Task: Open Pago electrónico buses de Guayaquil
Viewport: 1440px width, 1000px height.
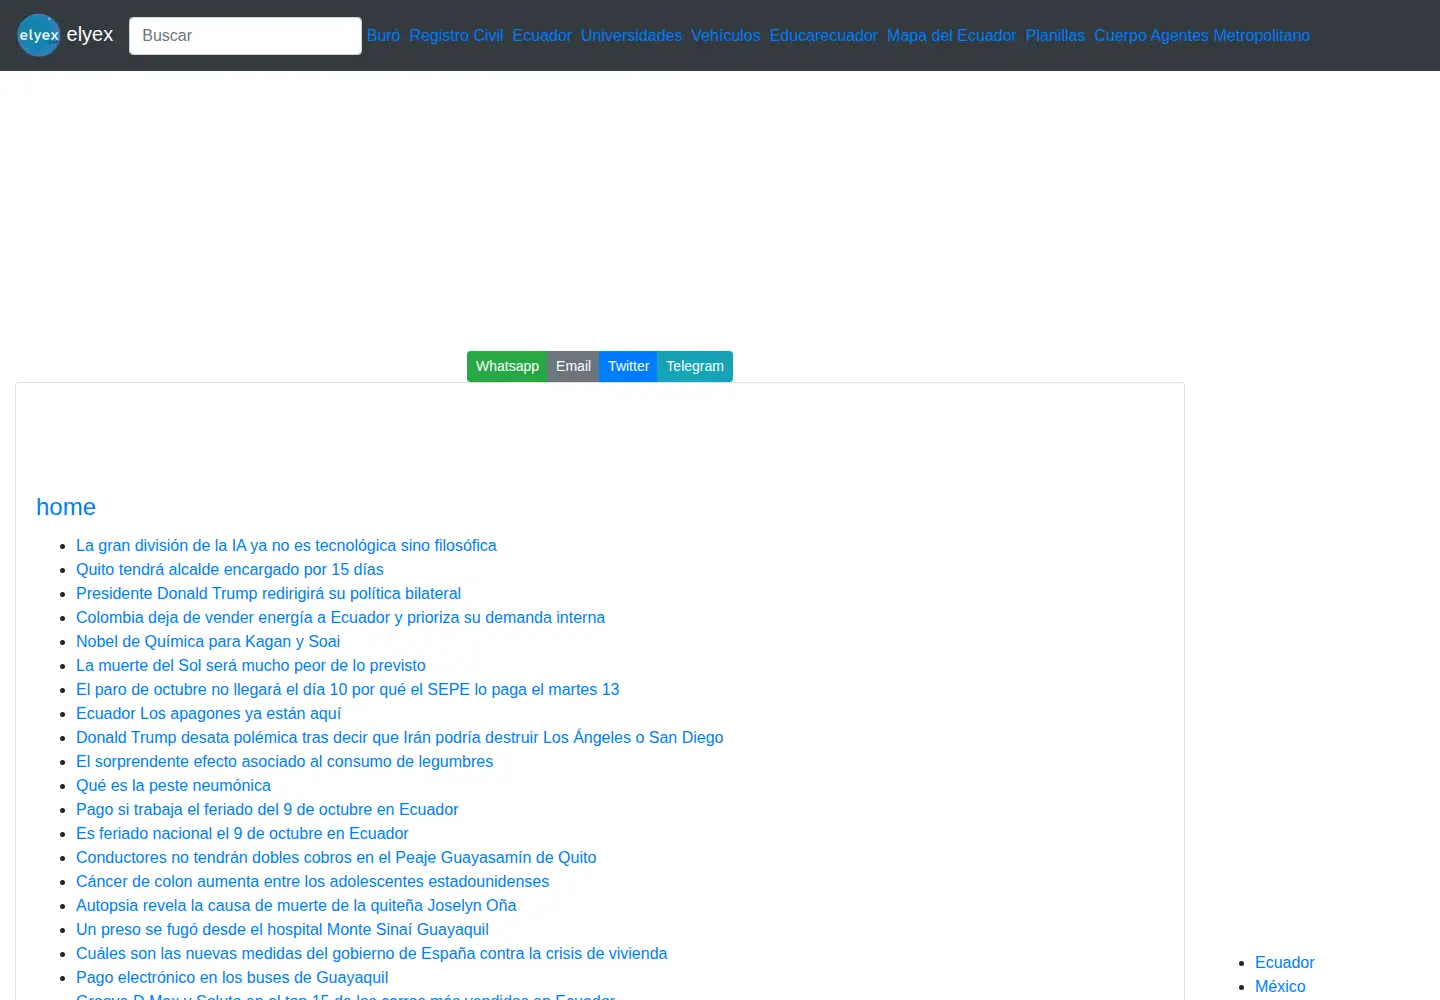Action: pos(232,977)
